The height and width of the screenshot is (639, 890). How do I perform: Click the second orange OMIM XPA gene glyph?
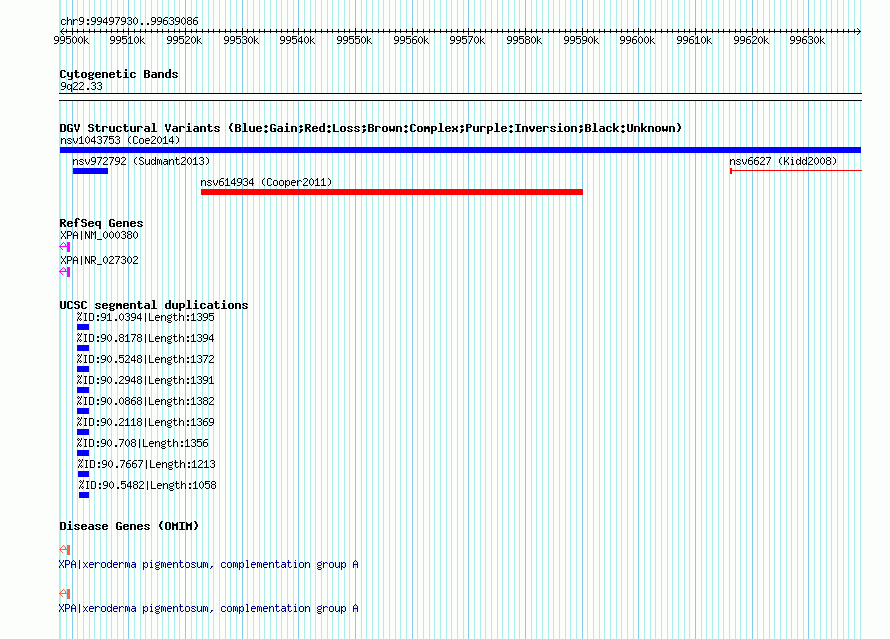tap(65, 594)
